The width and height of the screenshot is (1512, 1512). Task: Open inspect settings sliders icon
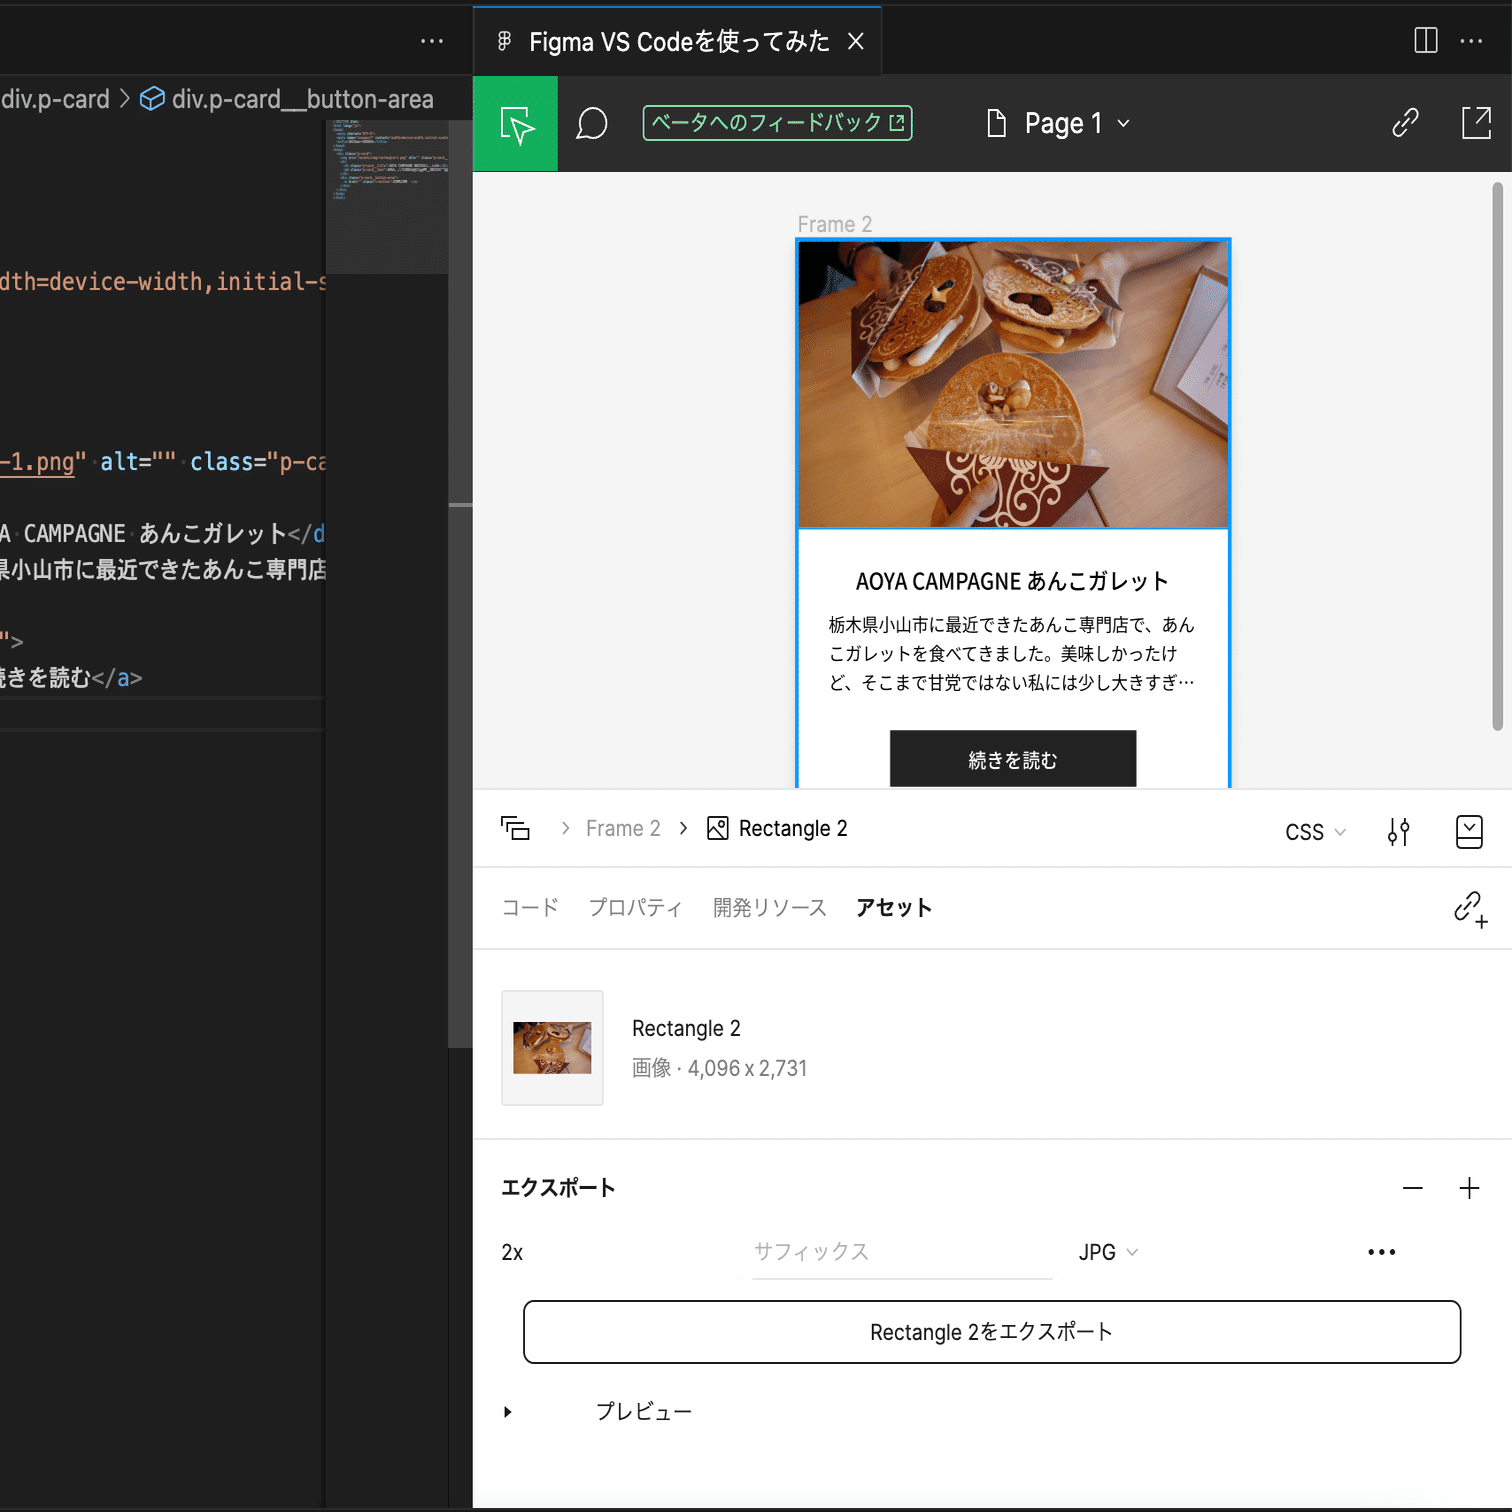[1399, 832]
